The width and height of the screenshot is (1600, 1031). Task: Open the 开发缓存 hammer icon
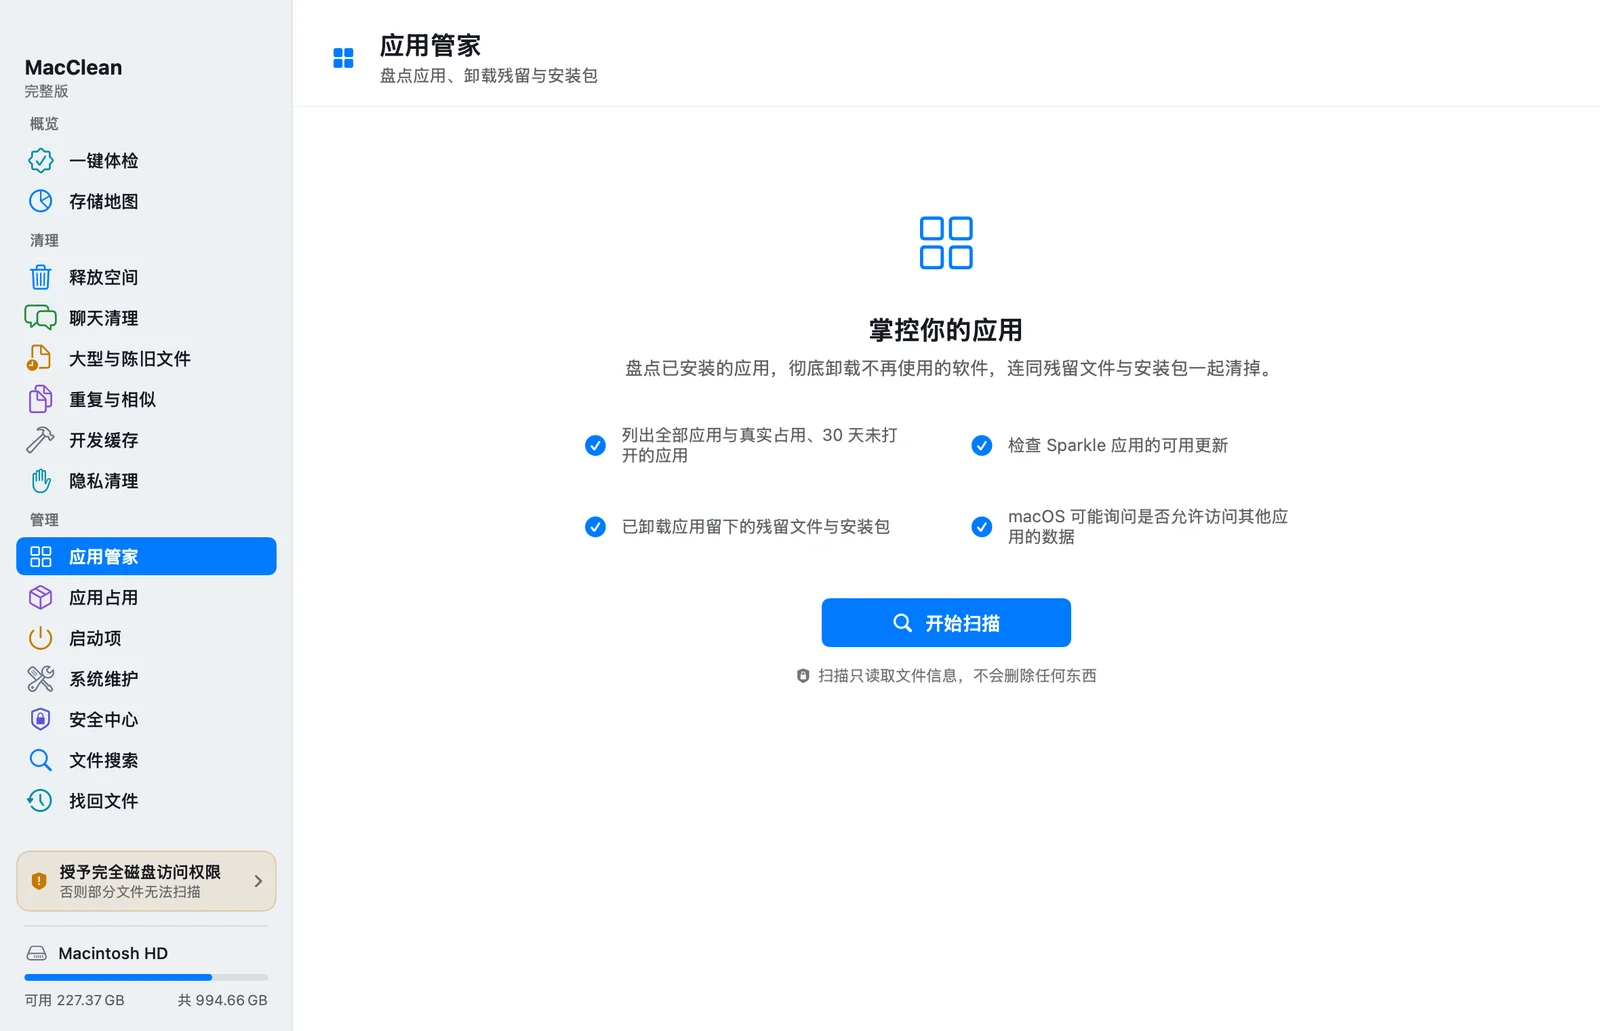point(40,440)
